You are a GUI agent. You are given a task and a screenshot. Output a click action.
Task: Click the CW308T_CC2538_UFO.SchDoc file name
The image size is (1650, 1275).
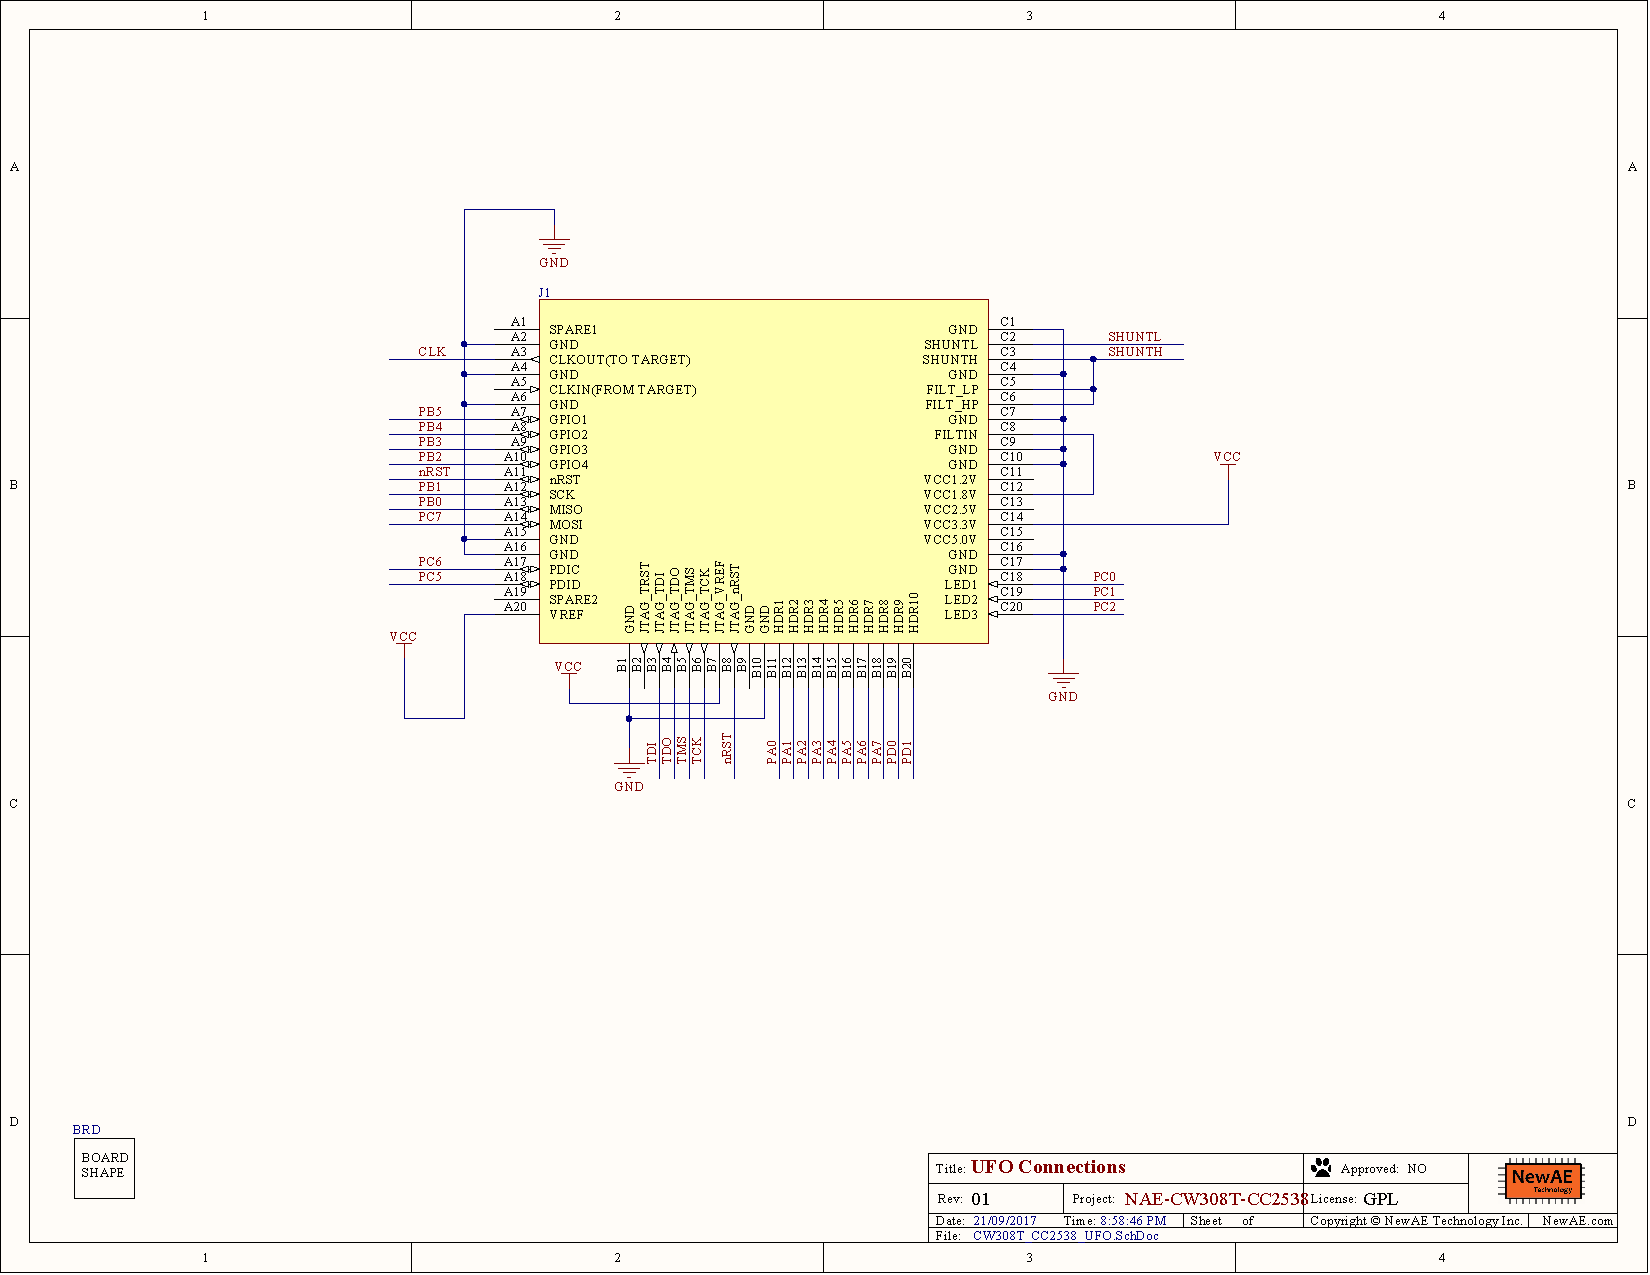[1066, 1236]
